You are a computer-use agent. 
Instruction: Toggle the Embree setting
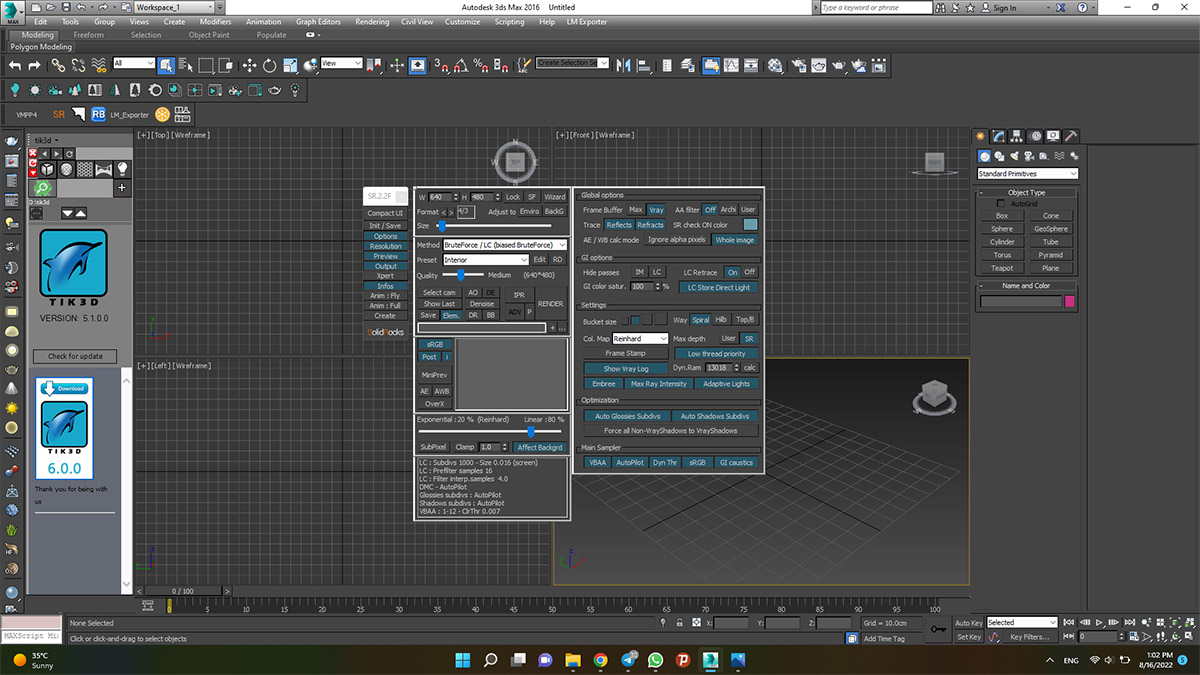click(x=604, y=384)
